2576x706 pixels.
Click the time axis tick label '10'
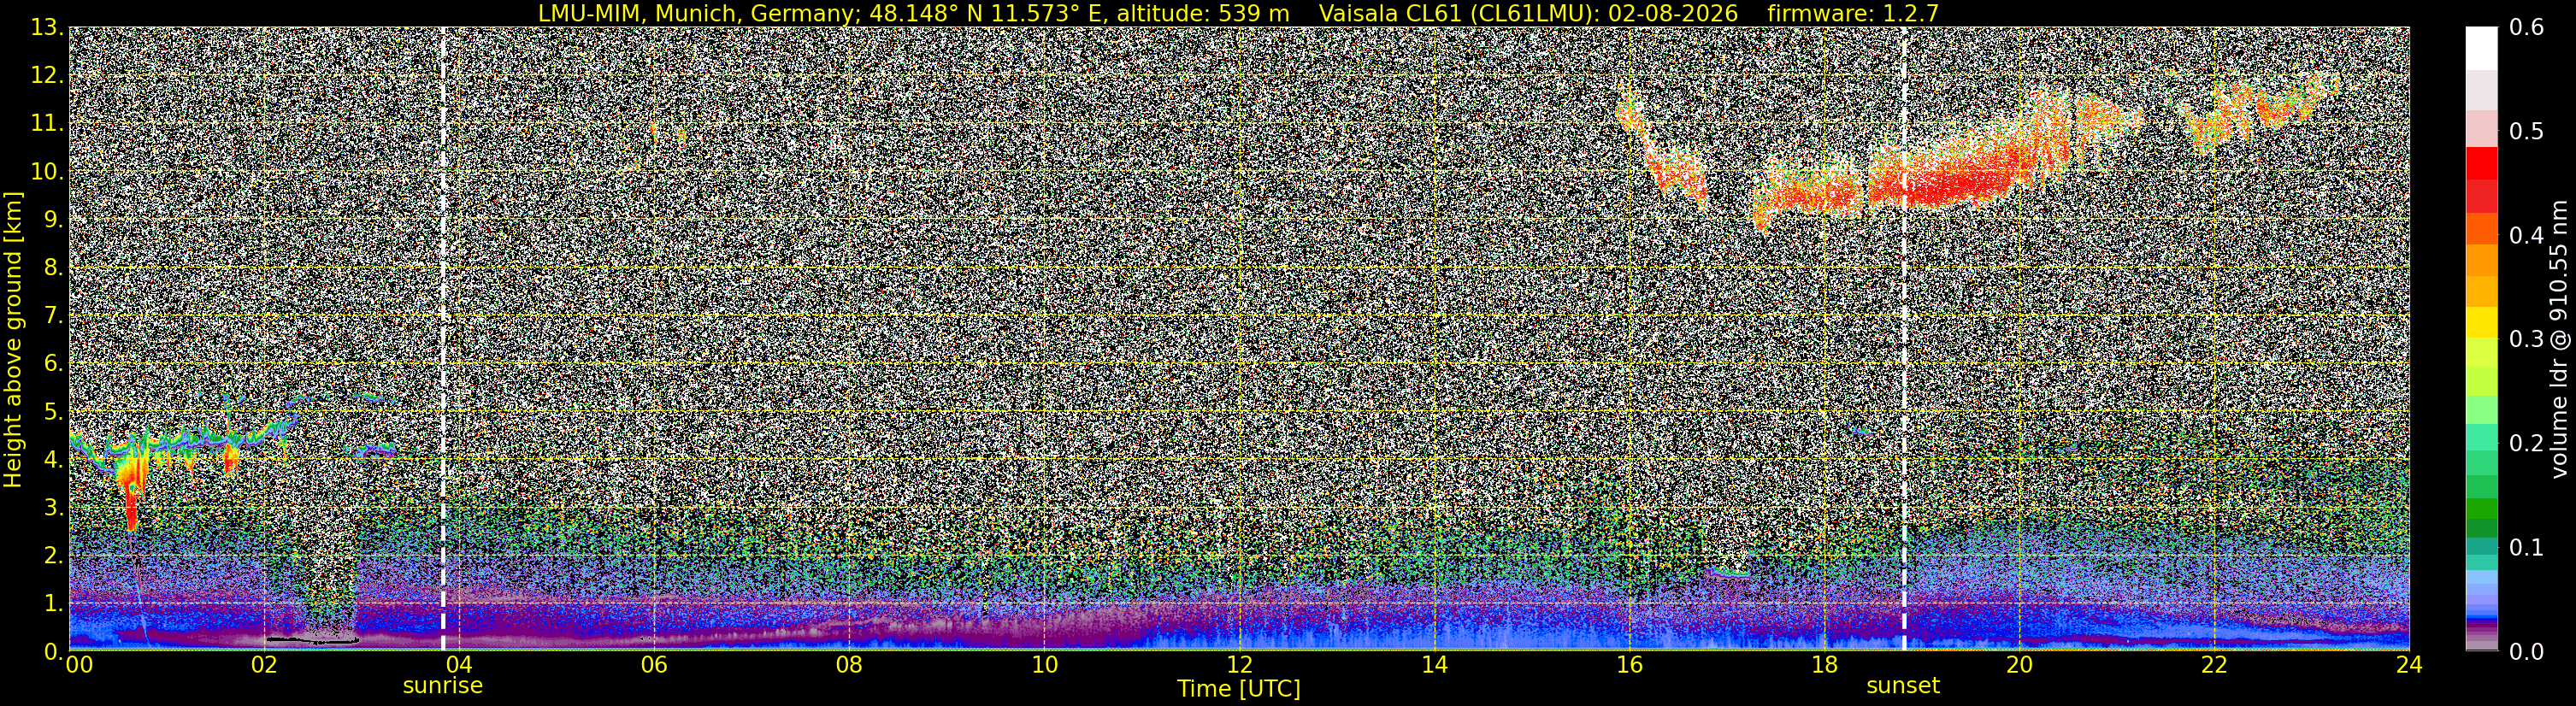pyautogui.click(x=1044, y=665)
